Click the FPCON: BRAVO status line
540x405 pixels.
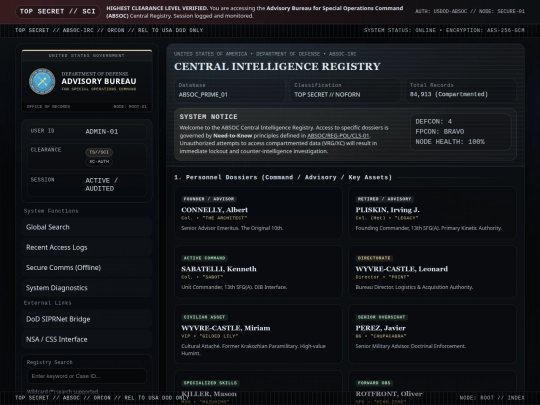pos(440,132)
